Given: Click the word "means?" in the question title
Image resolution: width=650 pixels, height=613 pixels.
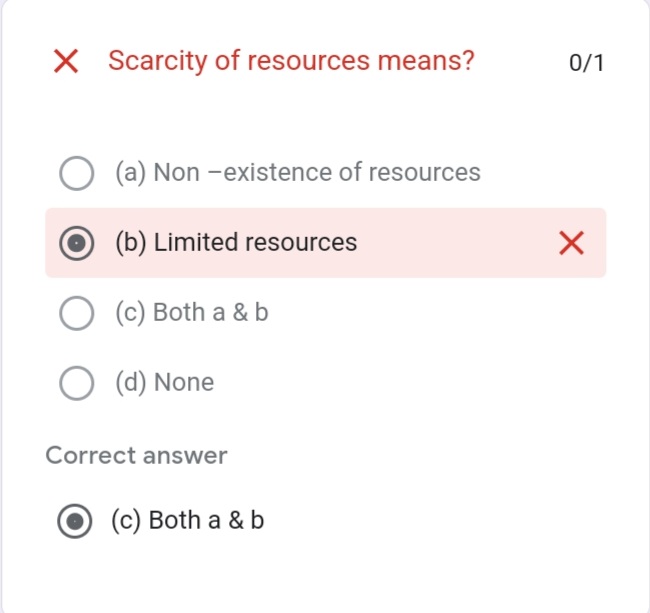Looking at the screenshot, I should pos(425,61).
